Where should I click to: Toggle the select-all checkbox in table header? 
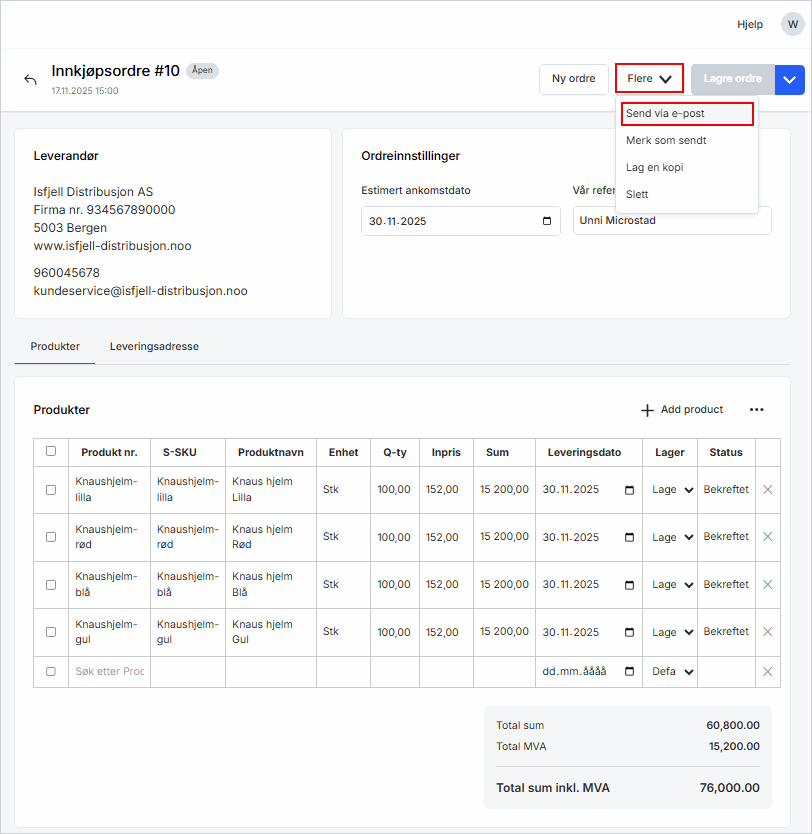[51, 451]
